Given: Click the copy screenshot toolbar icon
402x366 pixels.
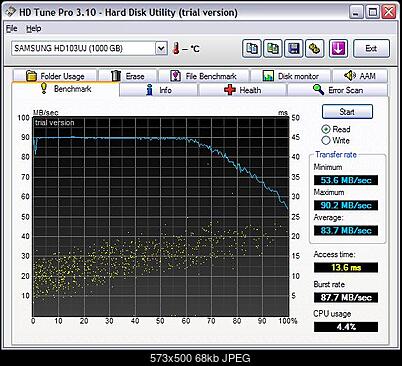Looking at the screenshot, I should (273, 49).
